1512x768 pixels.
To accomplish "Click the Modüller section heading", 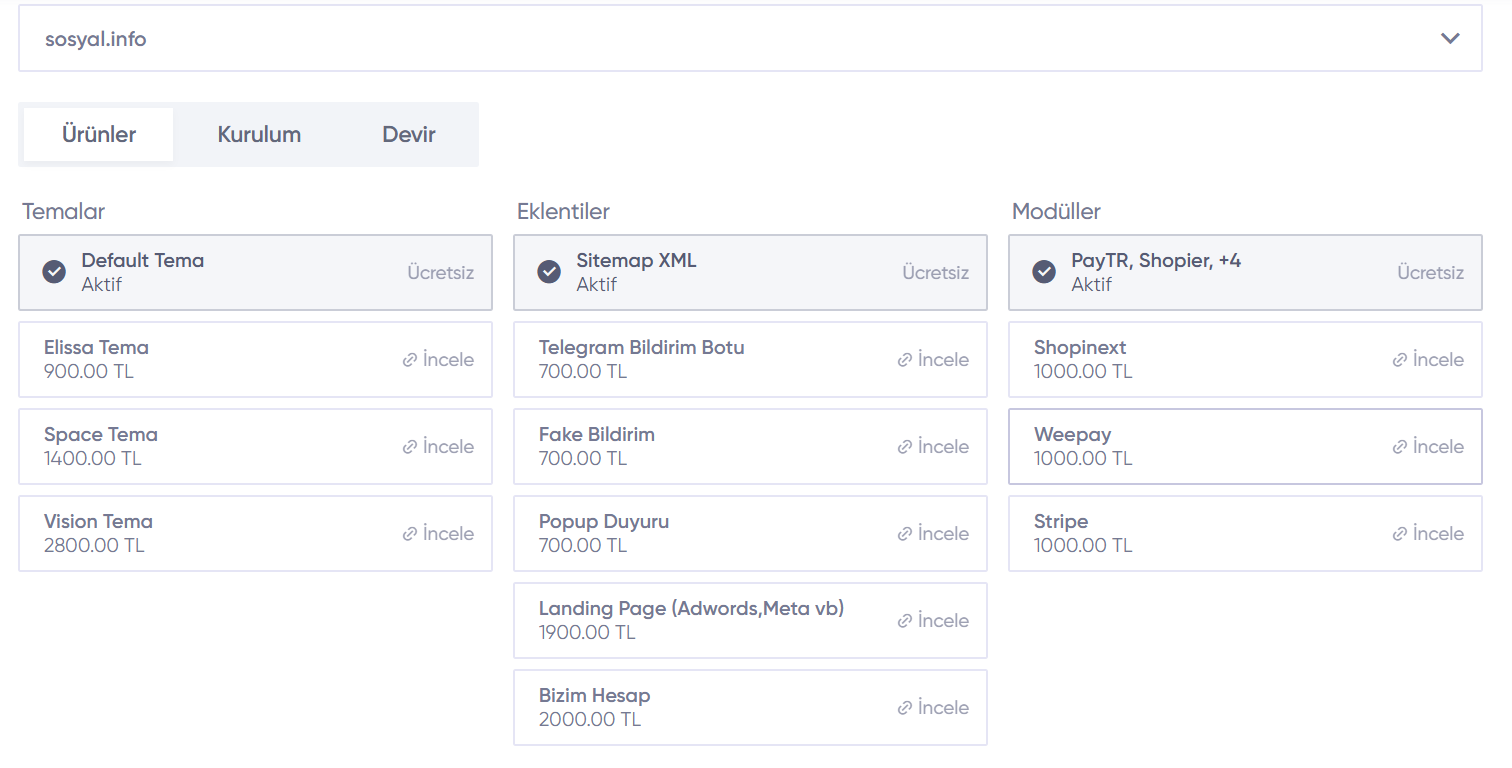I will point(1056,212).
